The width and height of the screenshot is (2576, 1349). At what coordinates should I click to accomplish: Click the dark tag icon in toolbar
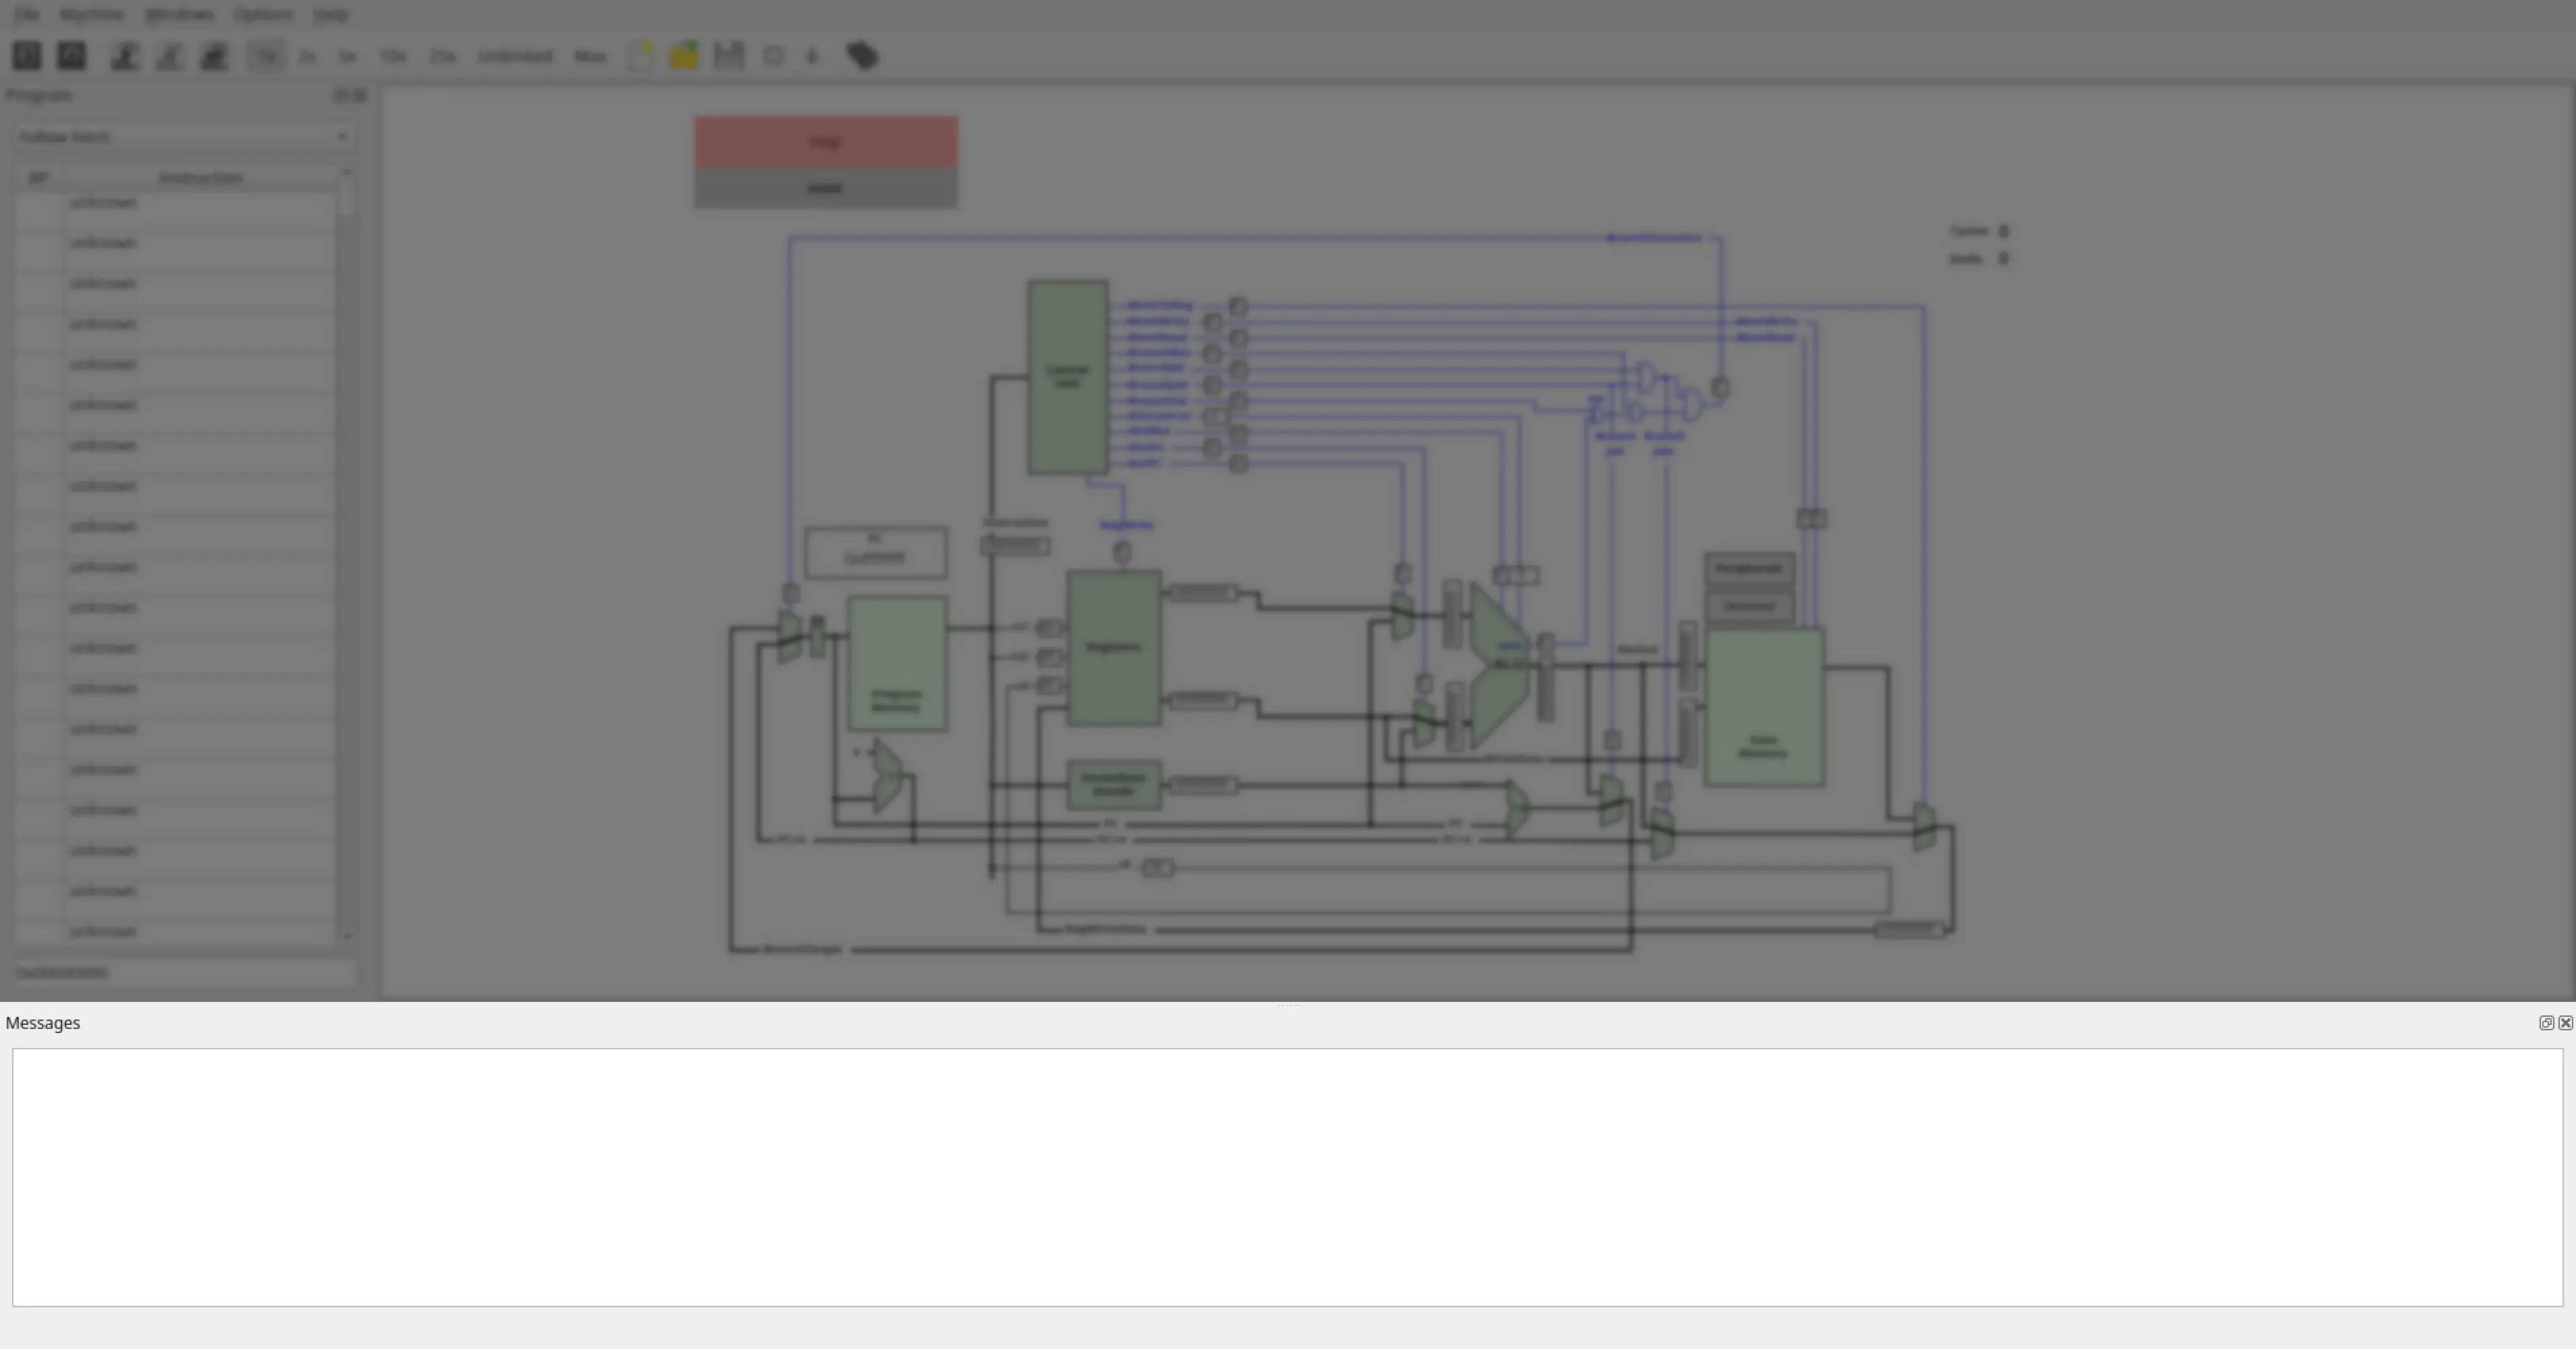pyautogui.click(x=862, y=56)
